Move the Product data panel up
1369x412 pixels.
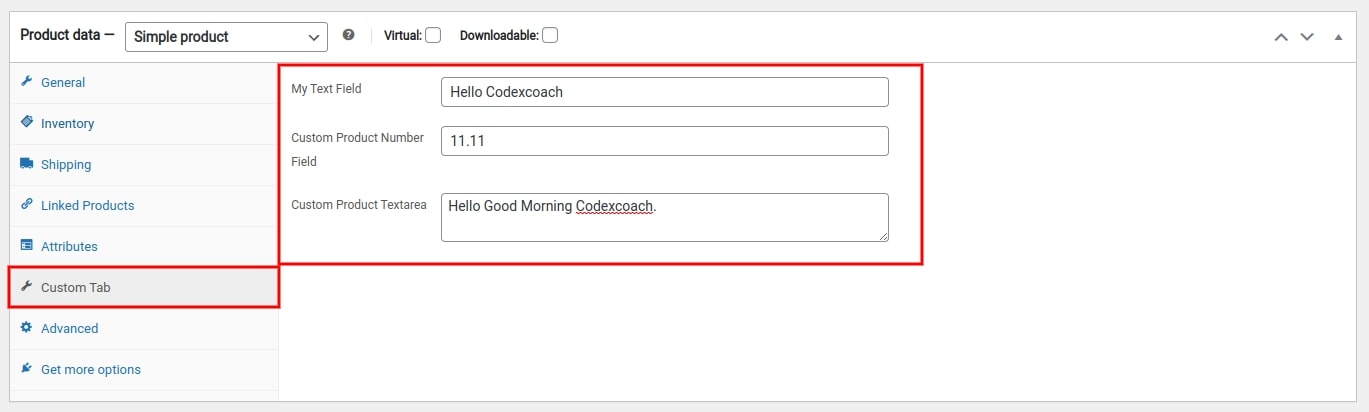coord(1281,37)
